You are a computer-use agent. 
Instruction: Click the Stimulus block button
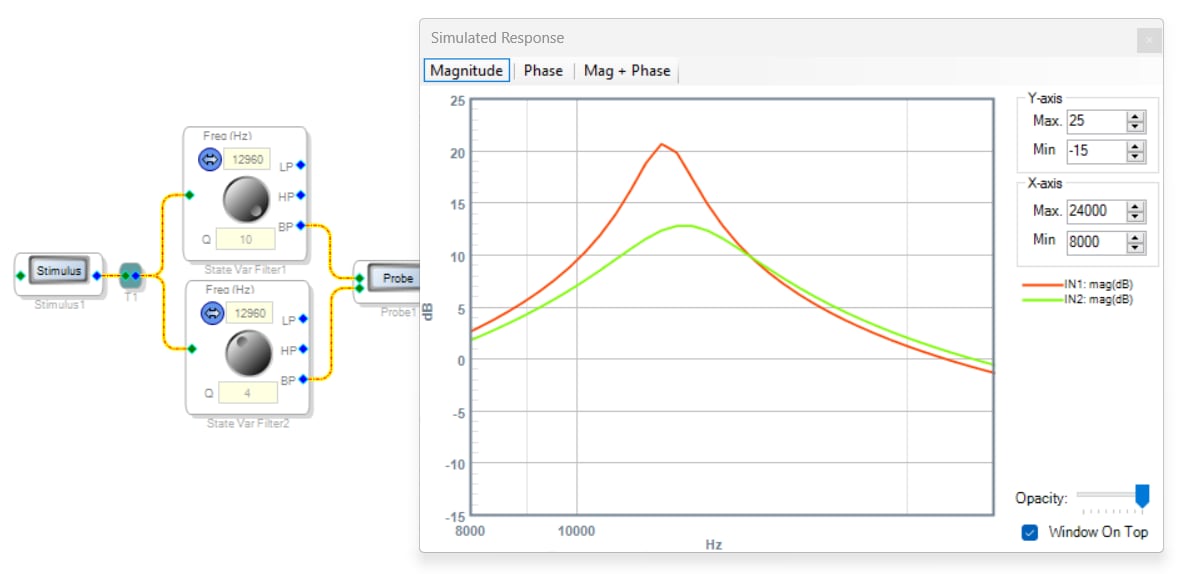[x=58, y=272]
